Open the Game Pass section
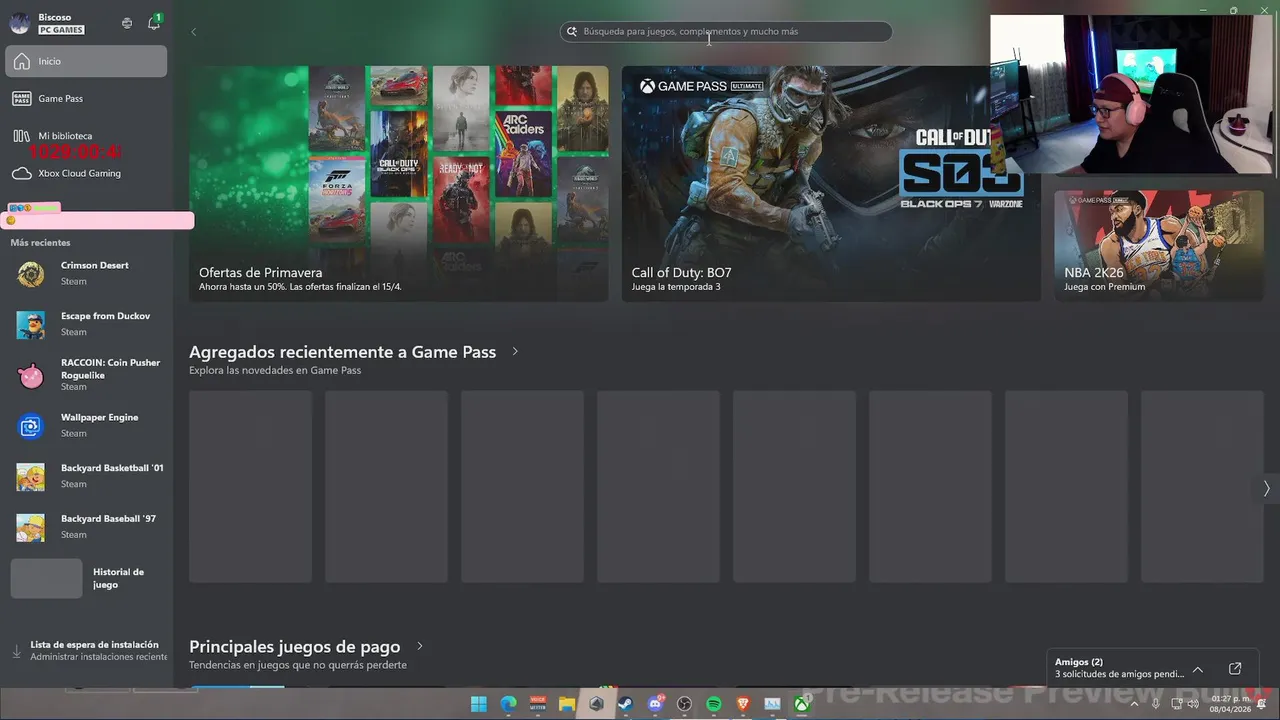This screenshot has width=1280, height=720. click(x=86, y=98)
